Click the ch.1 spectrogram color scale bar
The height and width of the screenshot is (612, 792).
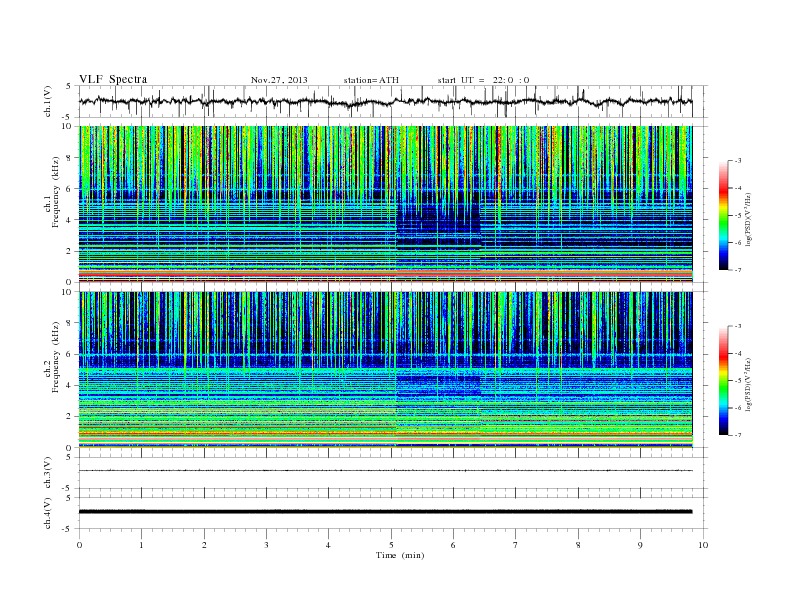[723, 215]
